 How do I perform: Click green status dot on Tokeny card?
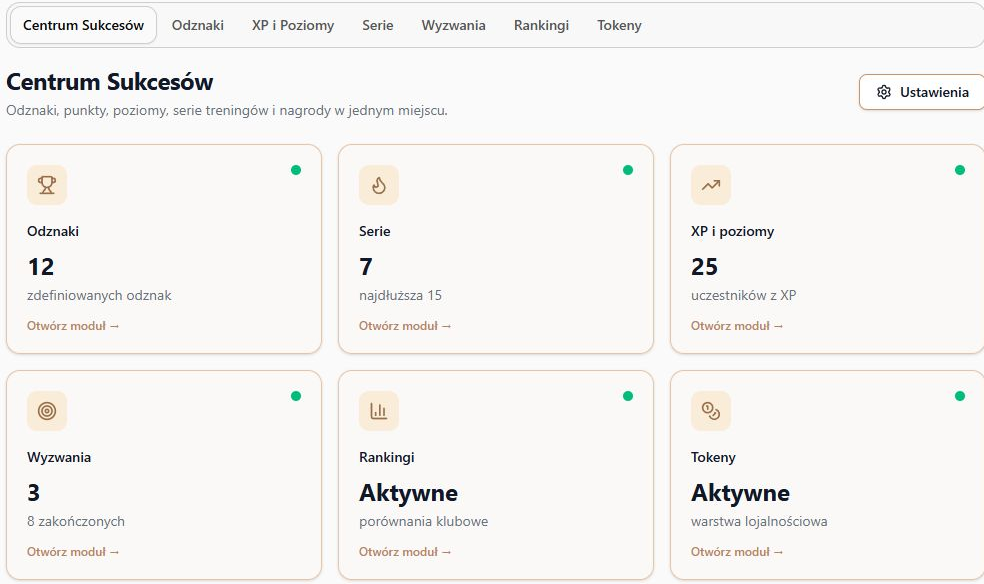click(x=960, y=396)
